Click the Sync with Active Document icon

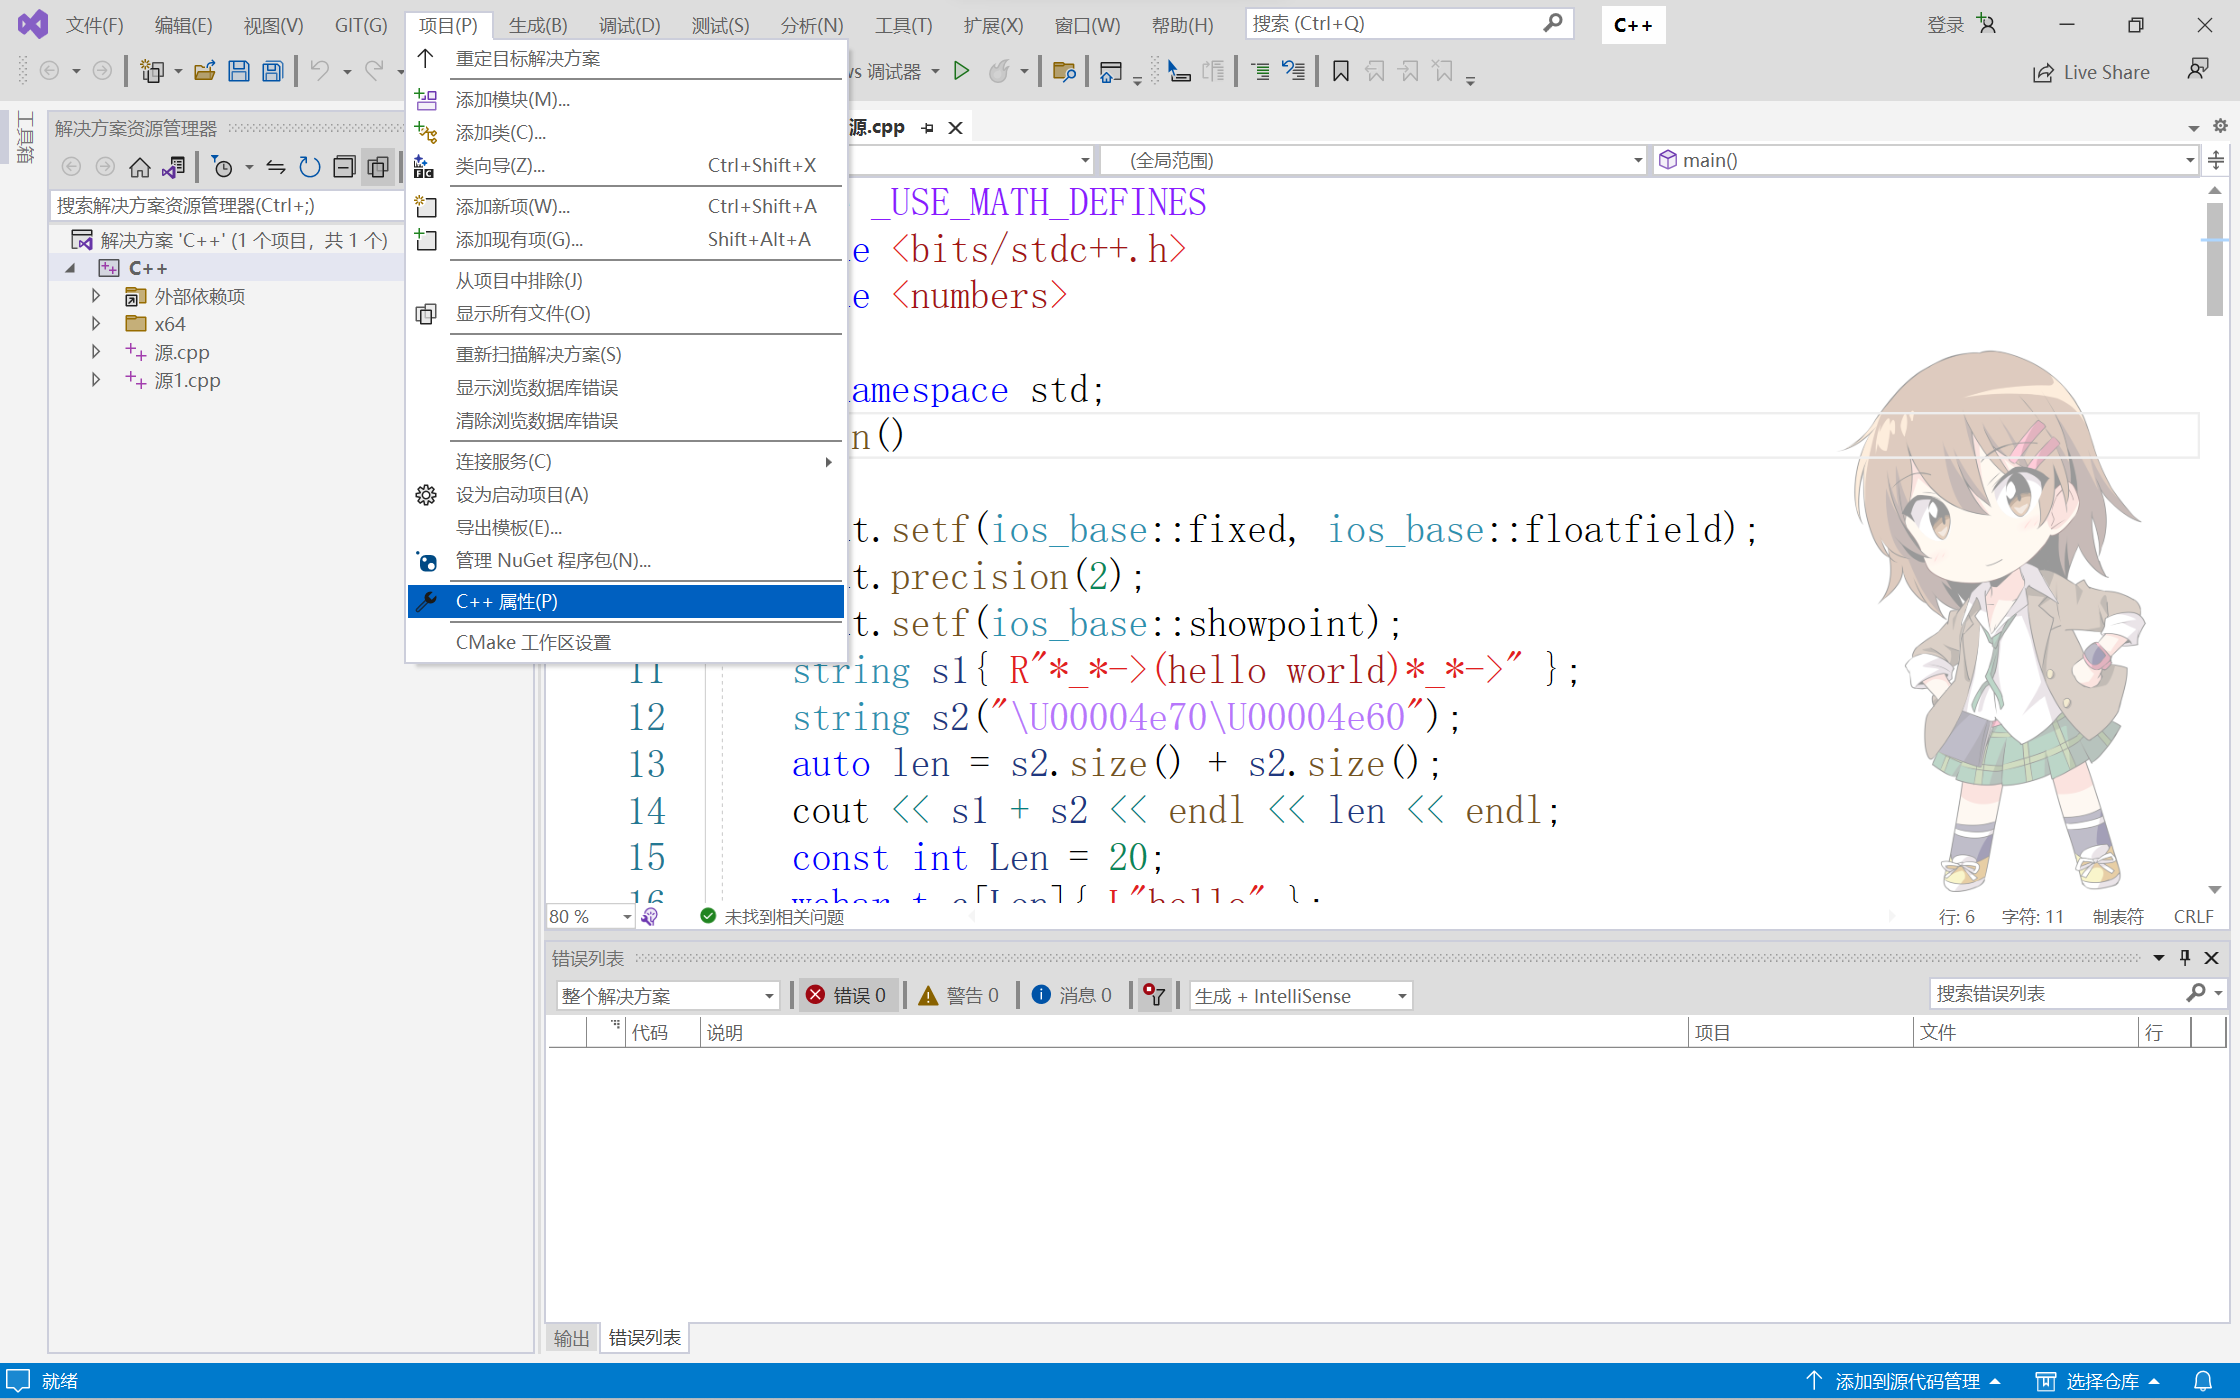276,167
